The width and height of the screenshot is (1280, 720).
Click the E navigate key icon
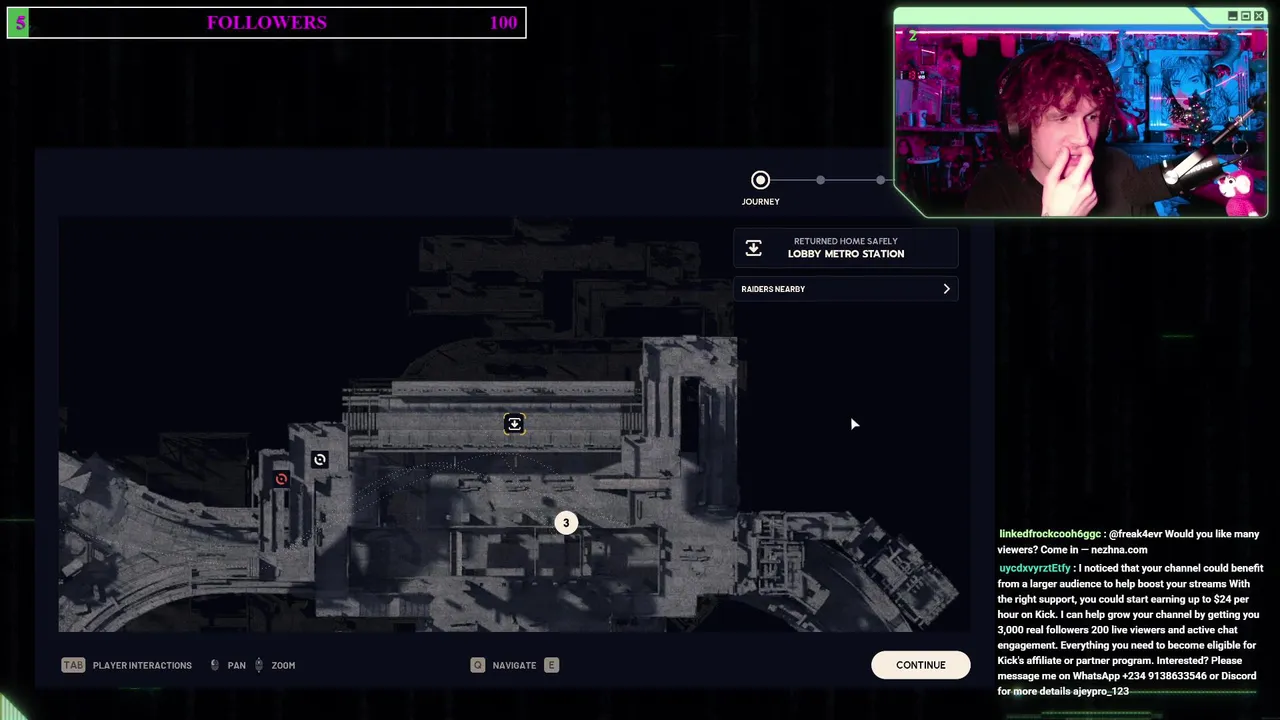pos(551,665)
